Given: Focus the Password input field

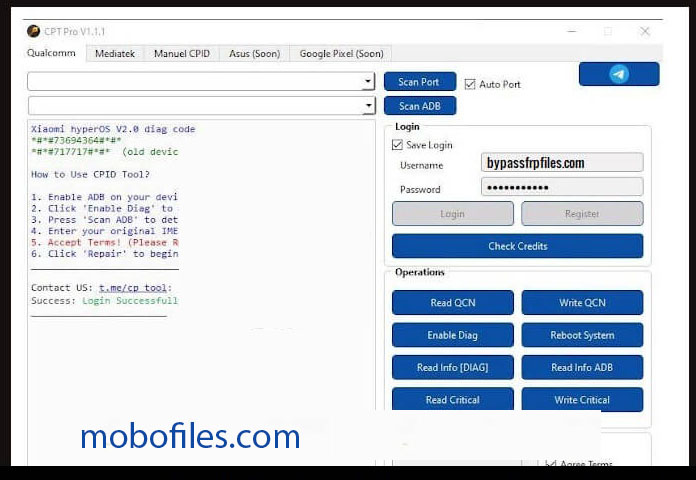Looking at the screenshot, I should coord(562,187).
